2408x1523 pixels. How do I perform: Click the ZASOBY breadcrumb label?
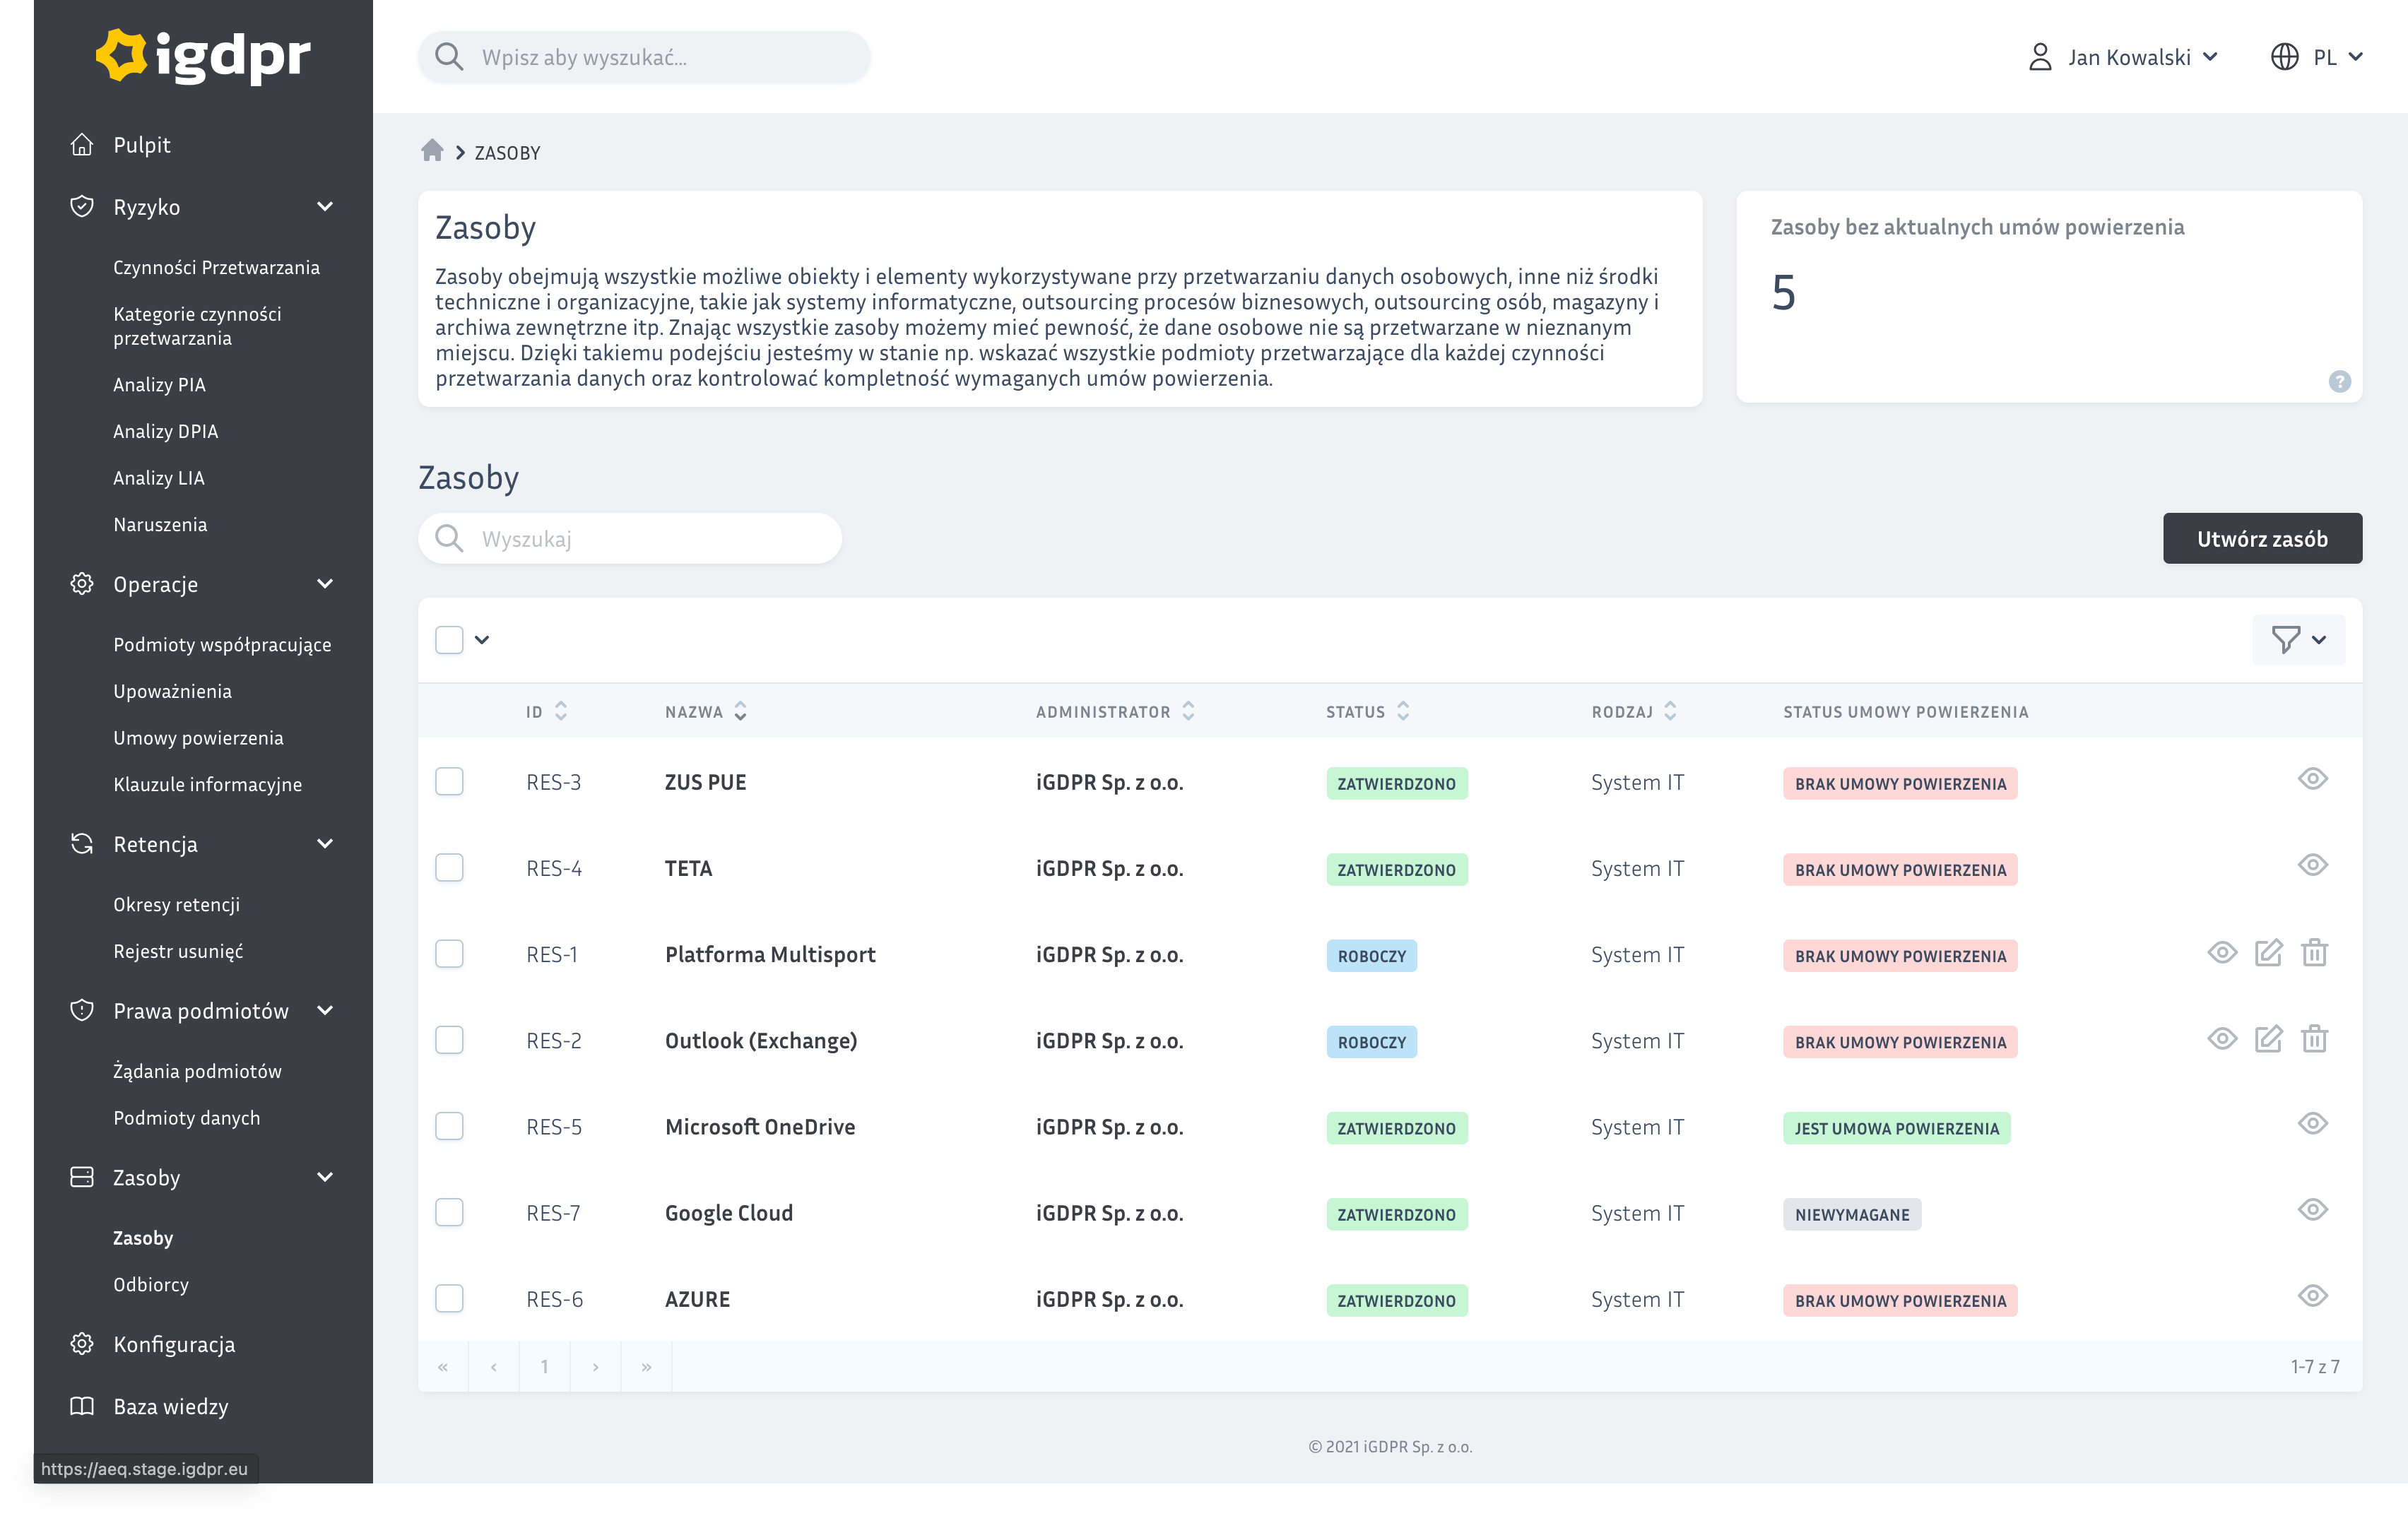click(507, 153)
